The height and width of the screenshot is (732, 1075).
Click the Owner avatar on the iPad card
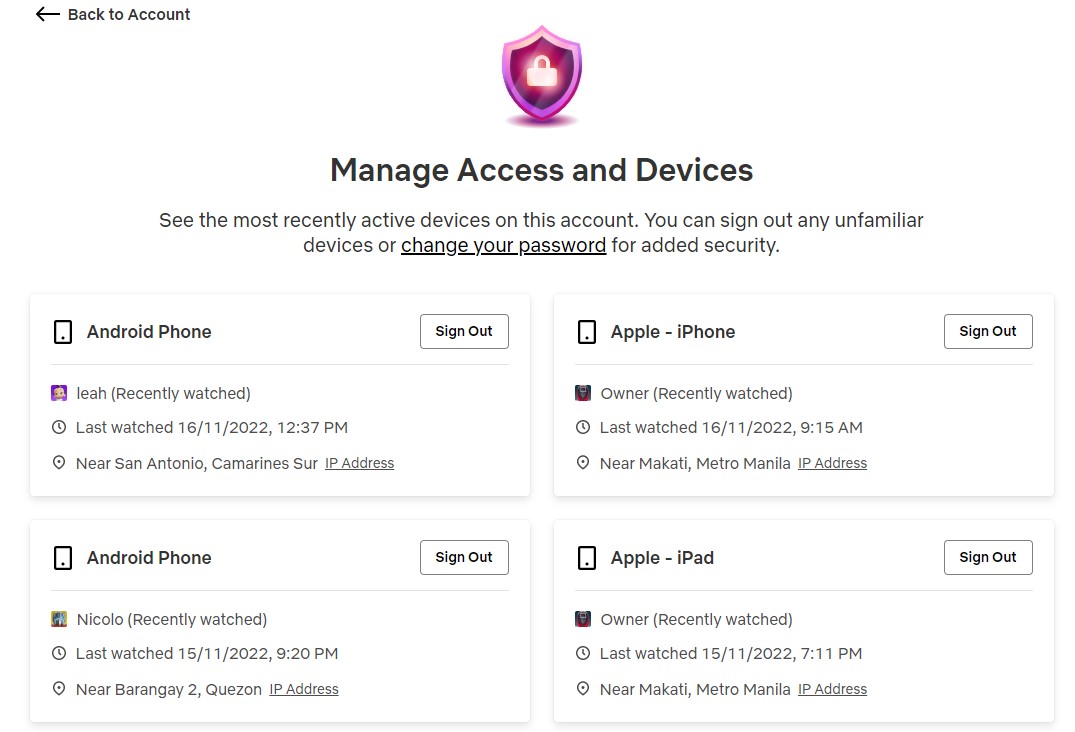[x=583, y=619]
